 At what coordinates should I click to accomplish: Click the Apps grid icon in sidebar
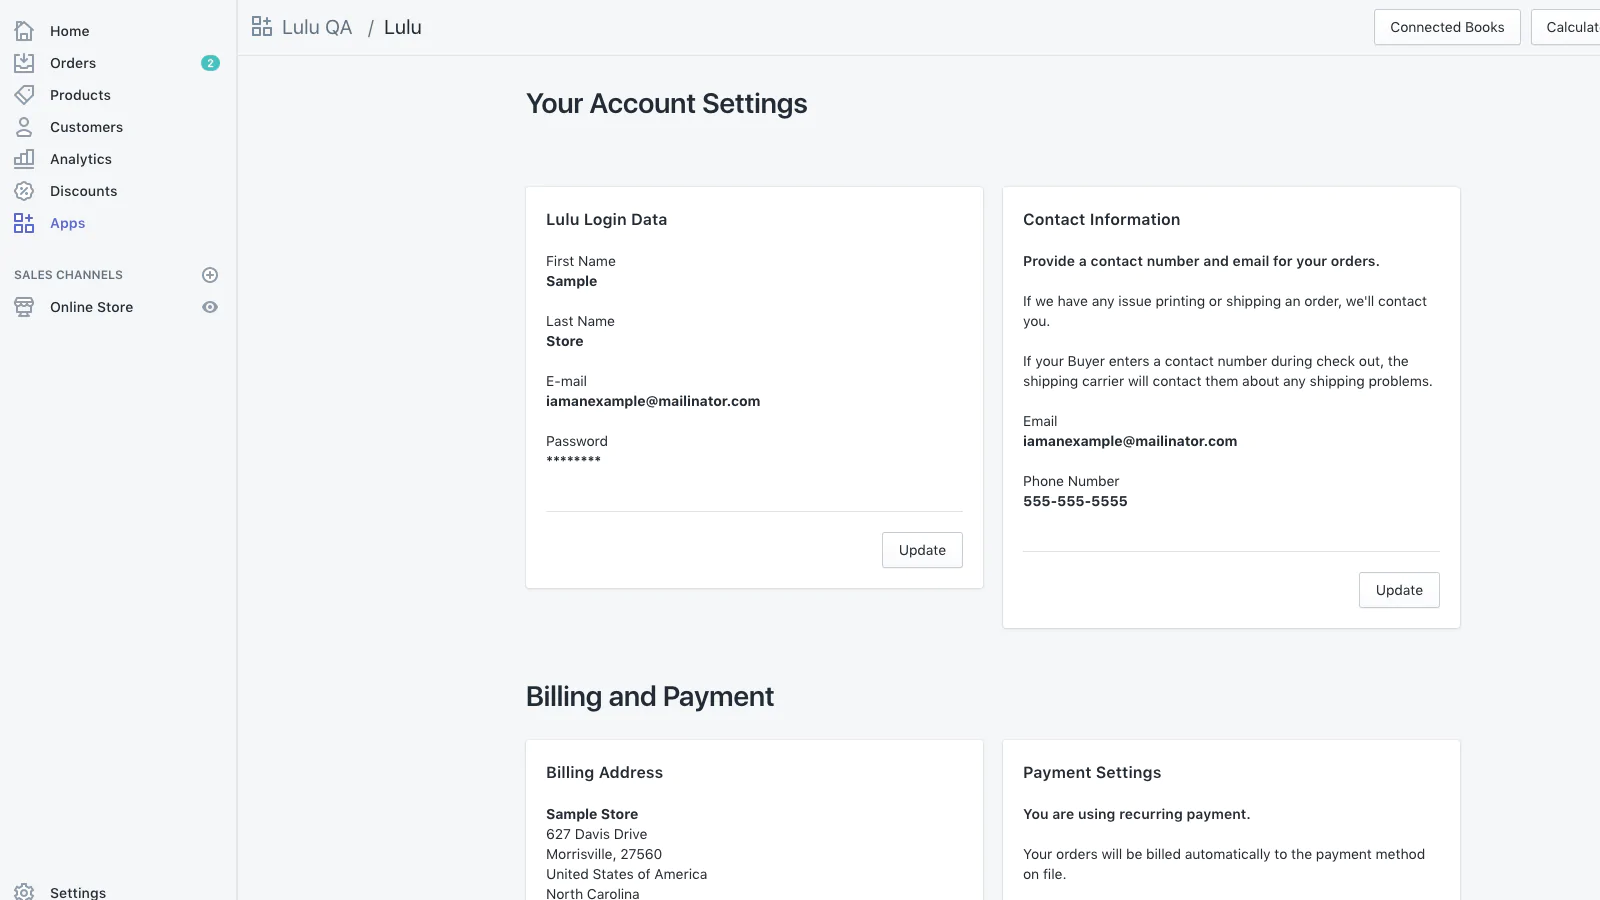click(x=24, y=223)
